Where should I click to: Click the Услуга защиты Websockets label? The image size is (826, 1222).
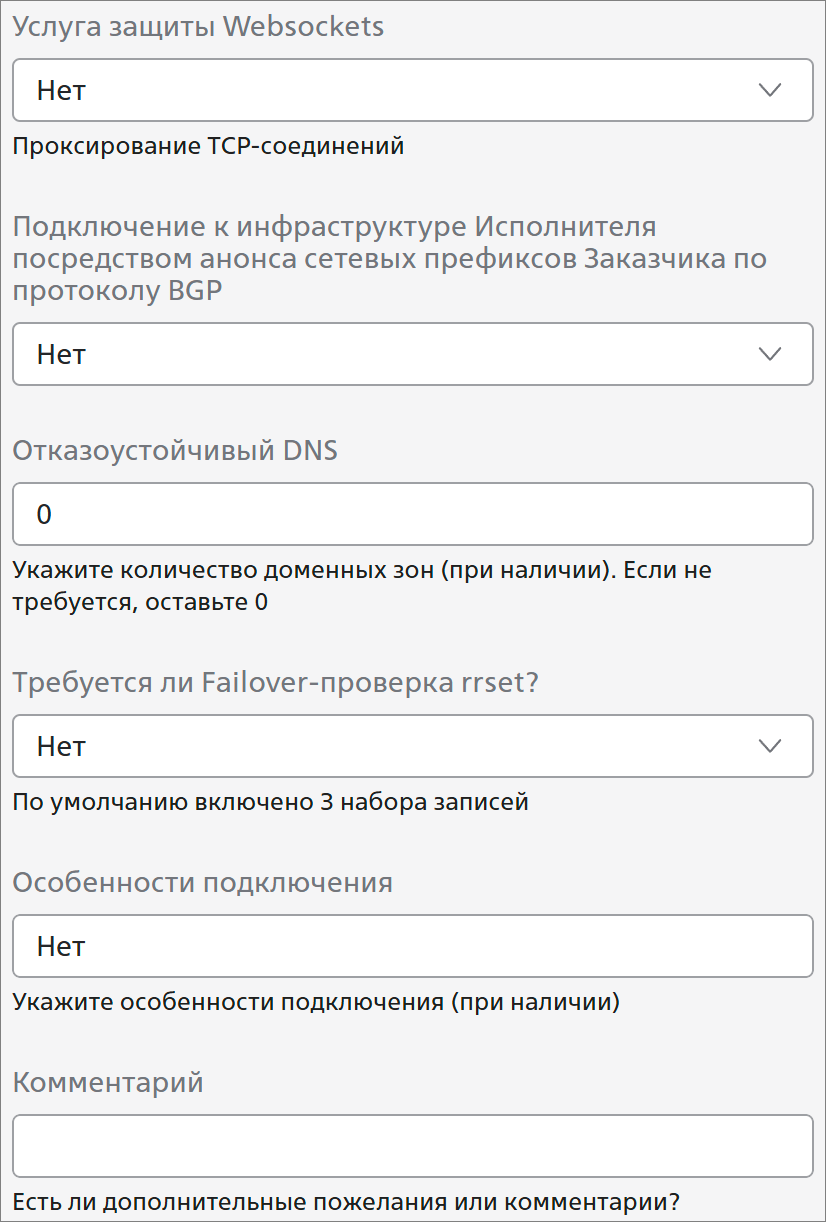click(198, 27)
